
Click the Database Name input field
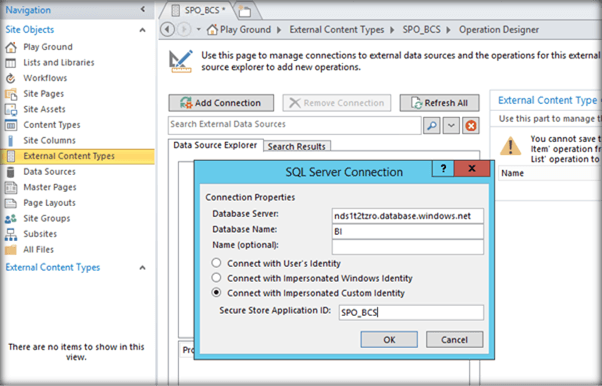point(408,232)
